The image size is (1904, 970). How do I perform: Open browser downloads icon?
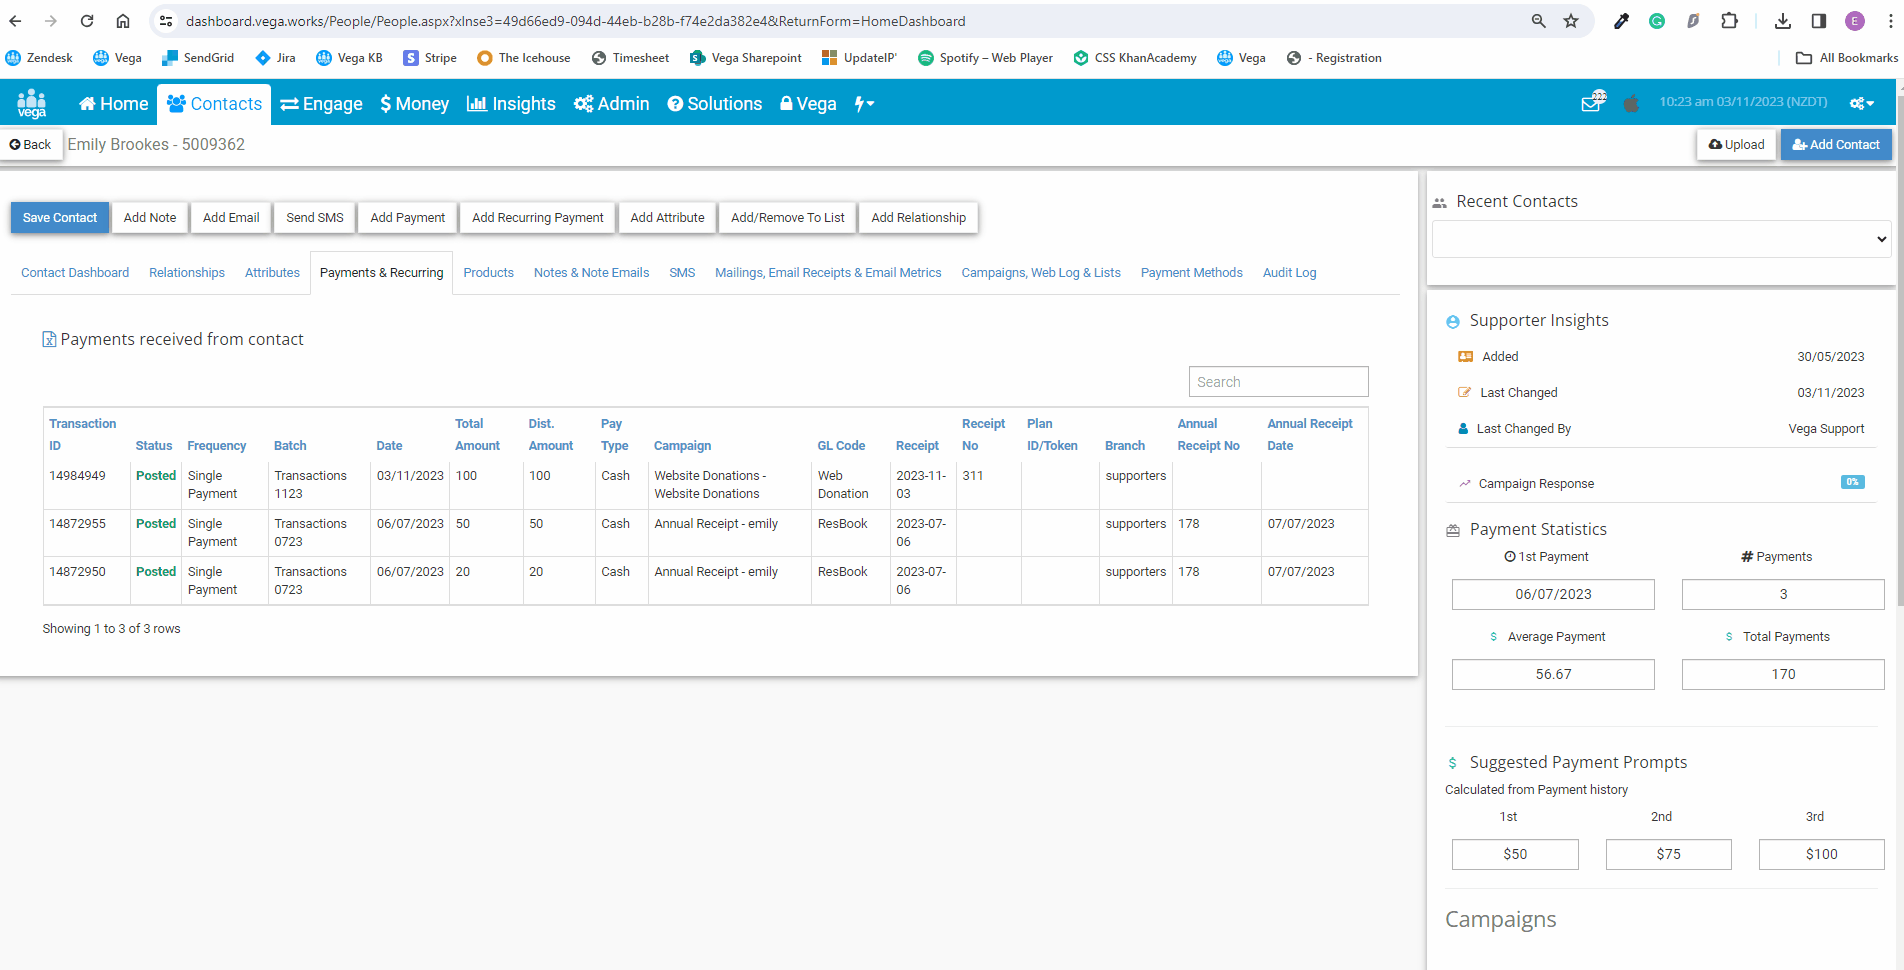(1783, 21)
